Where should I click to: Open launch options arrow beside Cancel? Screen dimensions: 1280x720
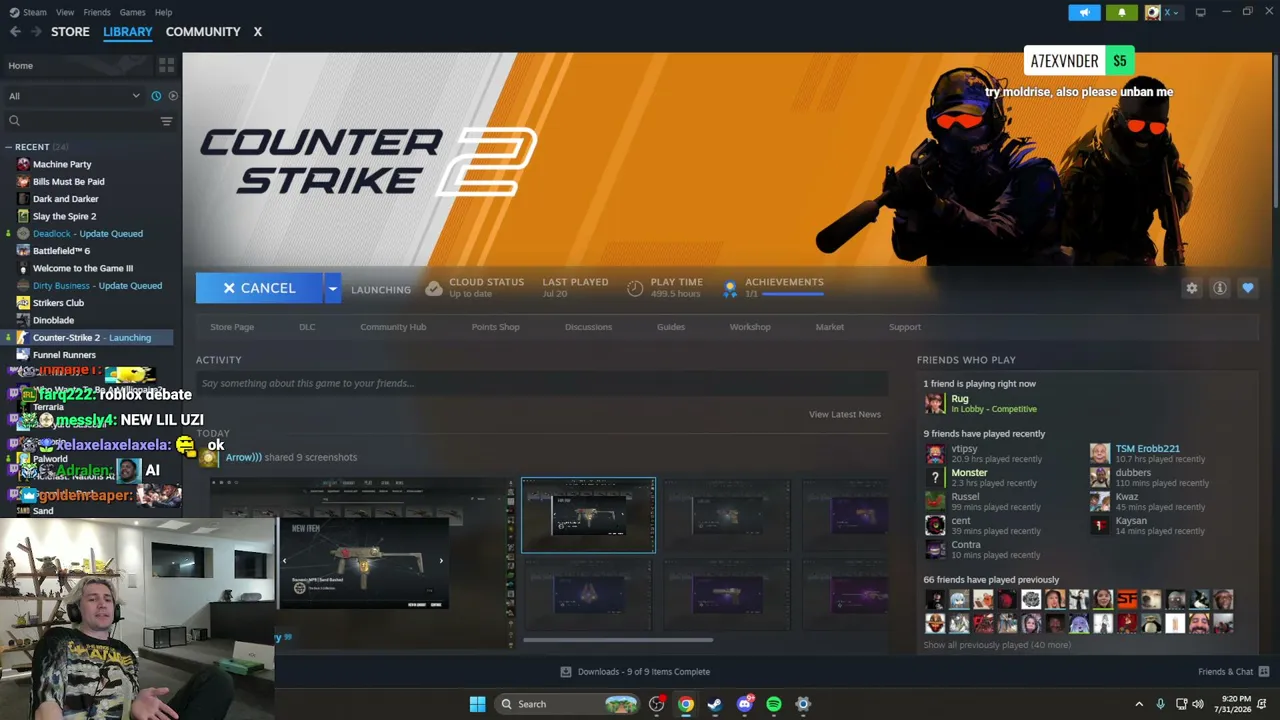332,288
